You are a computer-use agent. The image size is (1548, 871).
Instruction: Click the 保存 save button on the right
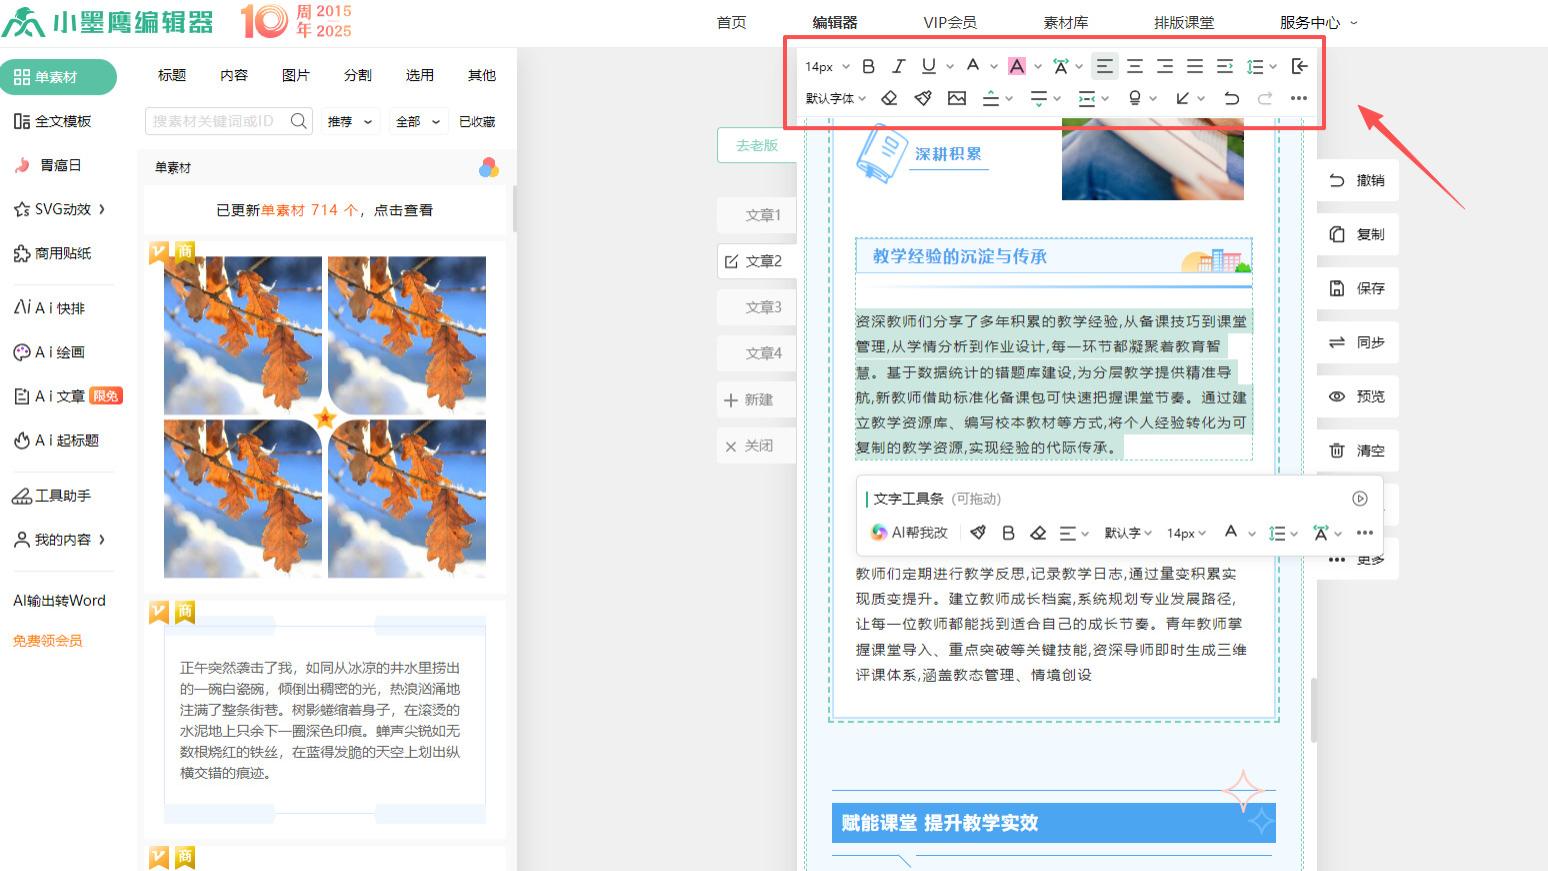point(1357,288)
